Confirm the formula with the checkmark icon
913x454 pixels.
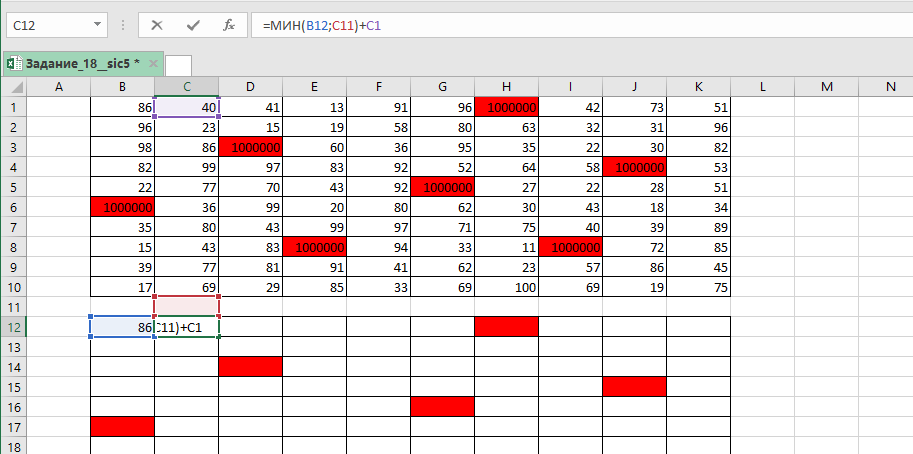coord(193,25)
